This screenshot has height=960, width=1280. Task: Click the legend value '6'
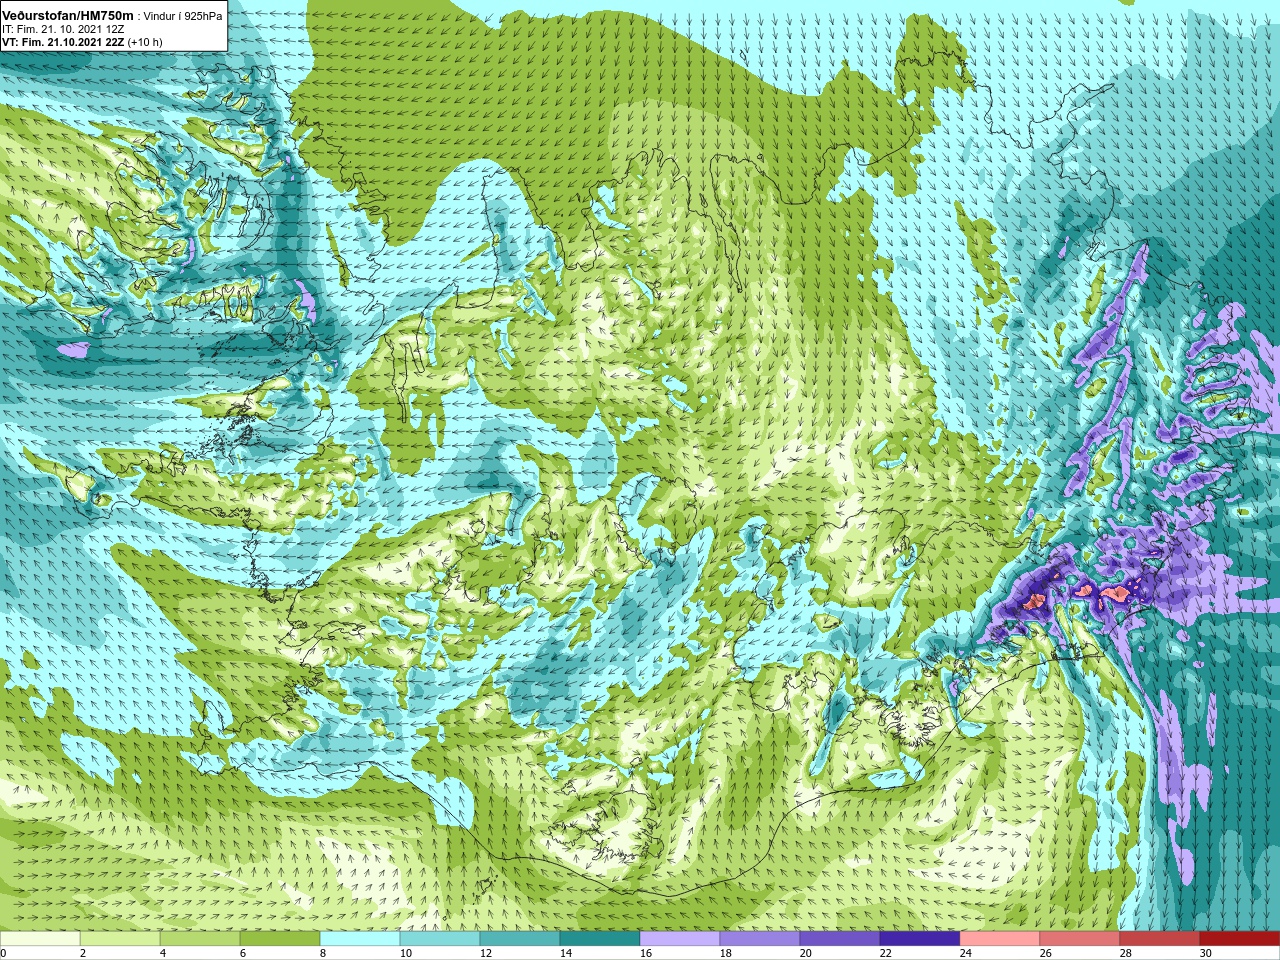[243, 953]
